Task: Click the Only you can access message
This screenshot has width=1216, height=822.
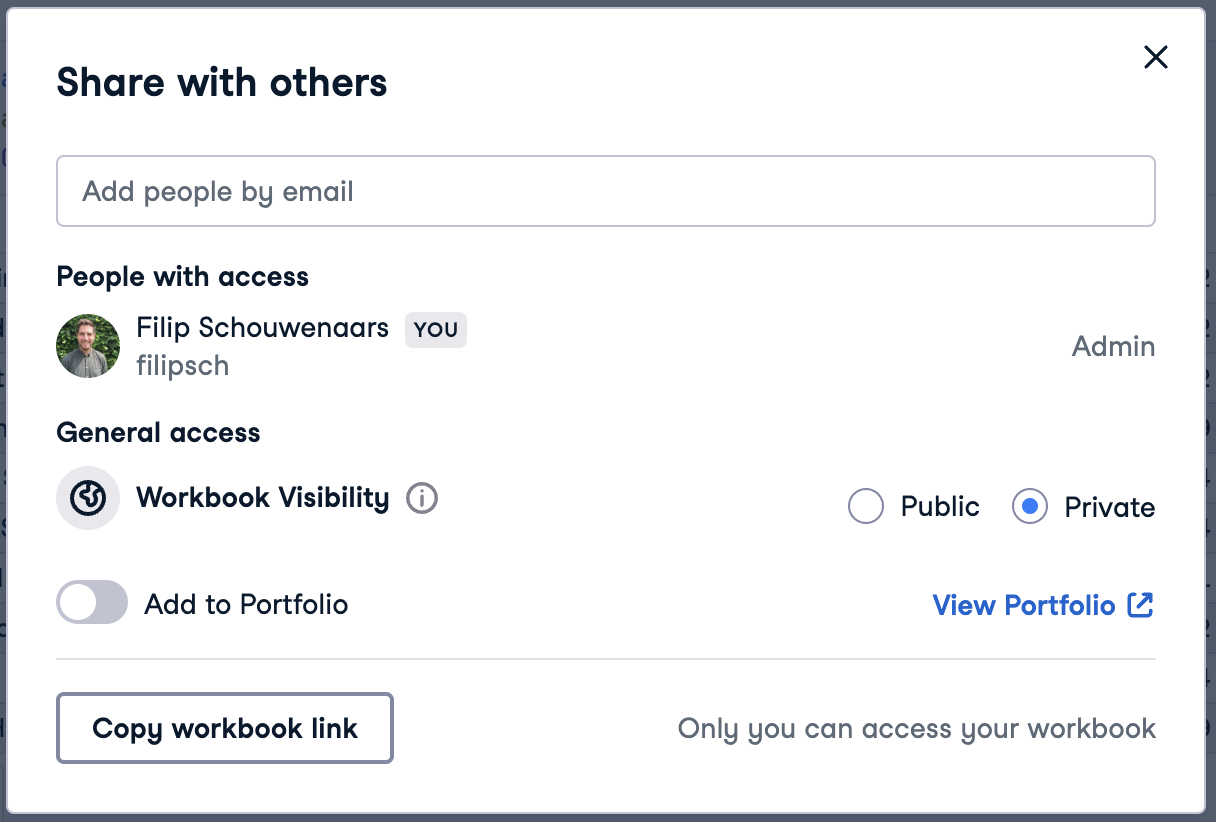Action: coord(916,728)
